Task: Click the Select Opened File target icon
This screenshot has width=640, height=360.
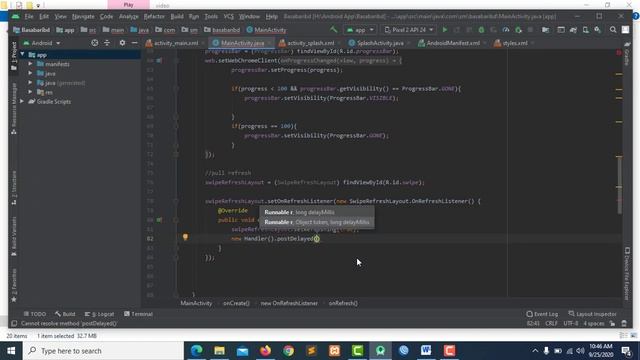Action: [95, 43]
